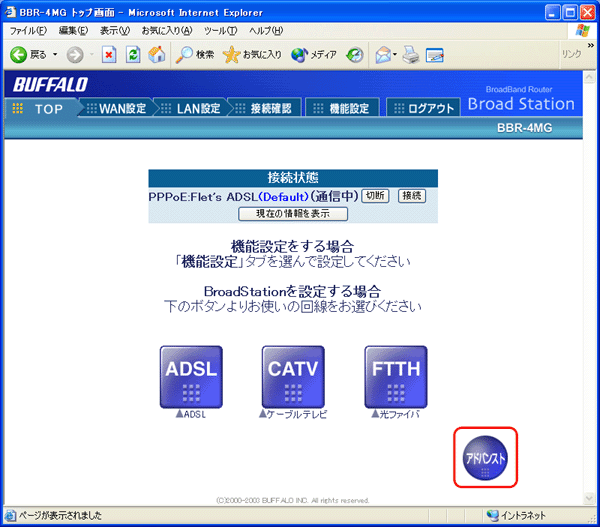Click the IE page icon in title bar
This screenshot has width=600, height=527.
tap(10, 12)
